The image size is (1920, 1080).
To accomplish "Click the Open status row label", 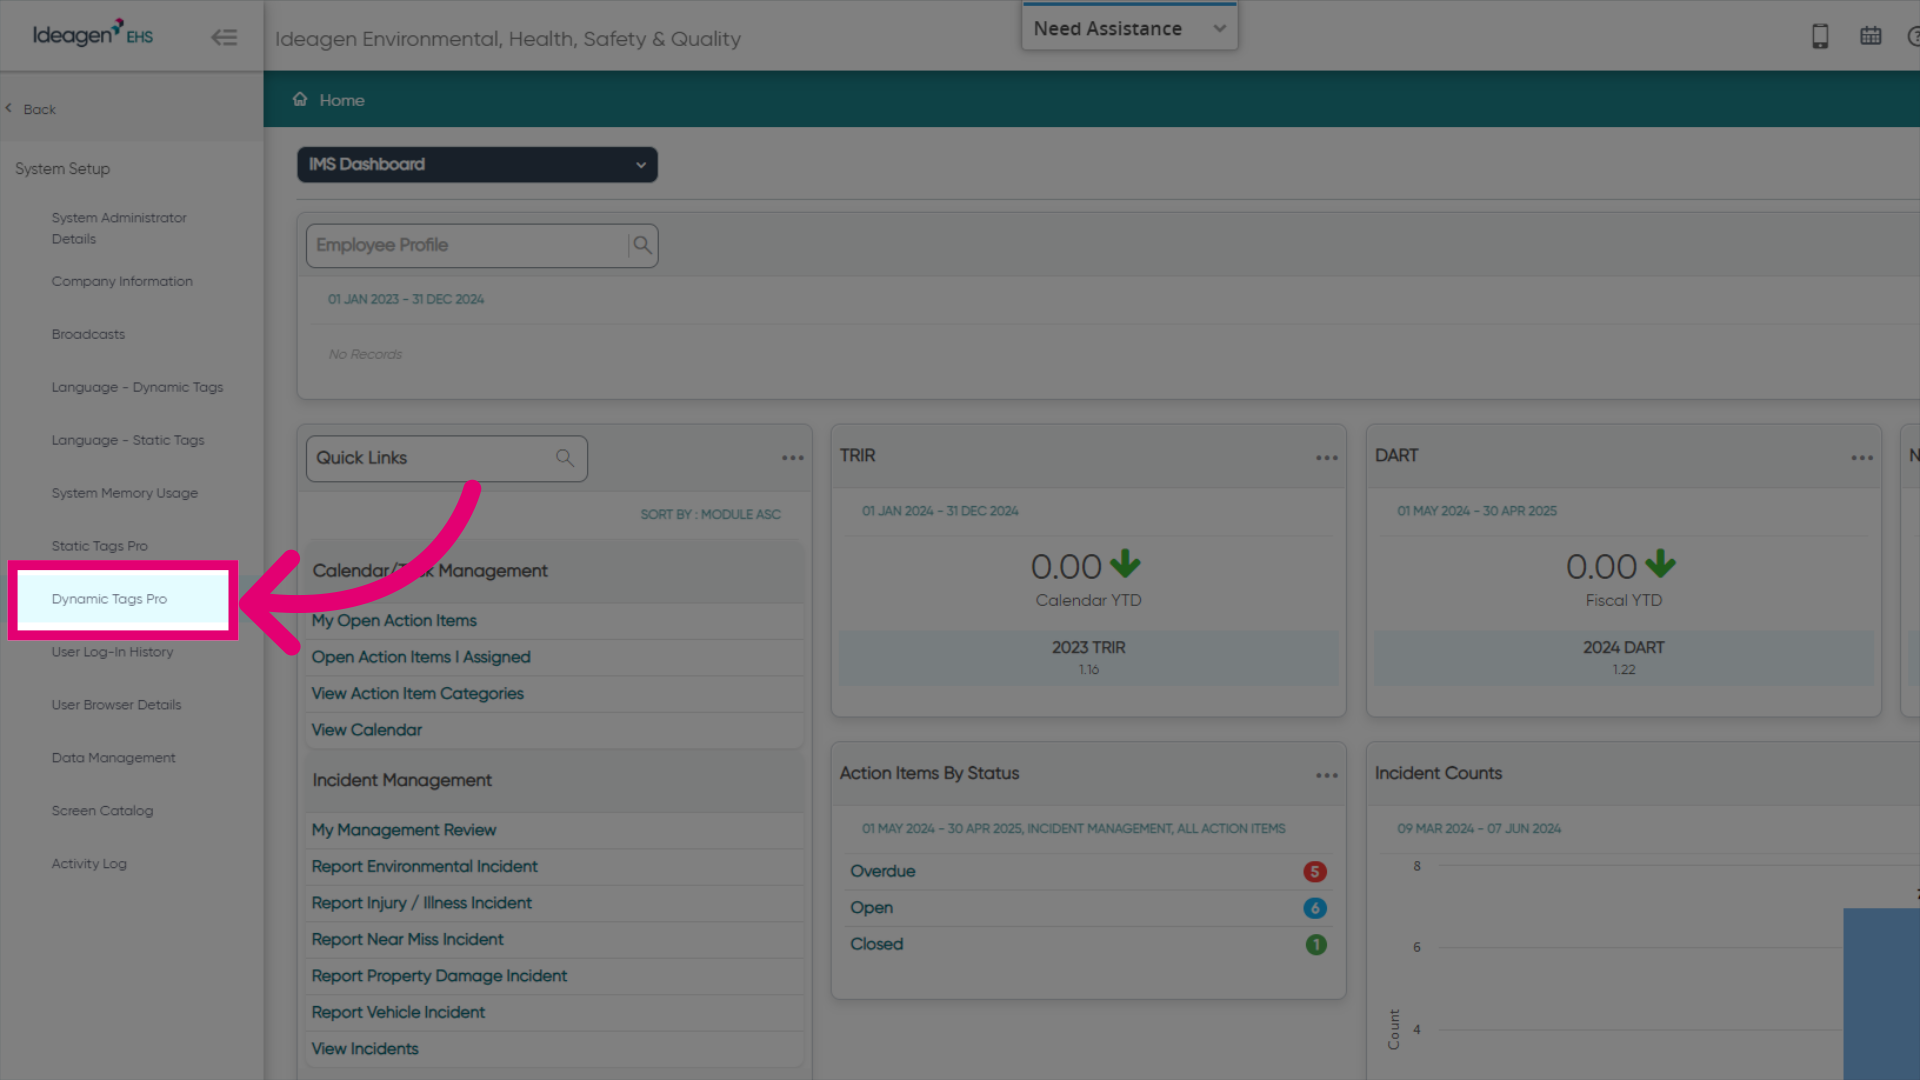I will coord(872,909).
